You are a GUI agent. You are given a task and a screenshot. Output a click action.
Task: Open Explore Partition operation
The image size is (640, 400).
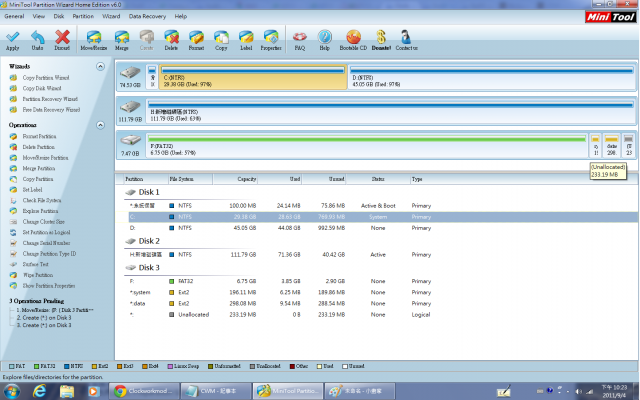[x=40, y=211]
